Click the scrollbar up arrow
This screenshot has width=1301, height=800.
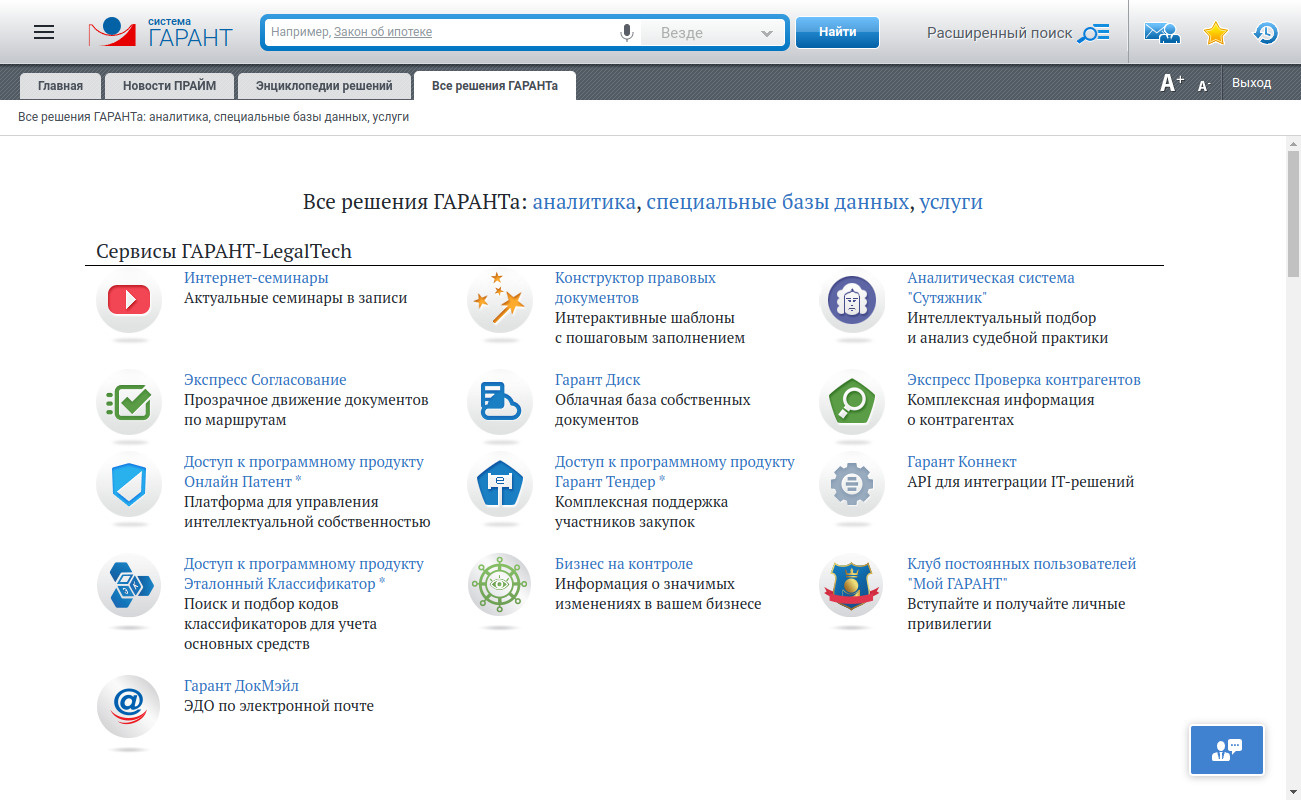point(1293,145)
